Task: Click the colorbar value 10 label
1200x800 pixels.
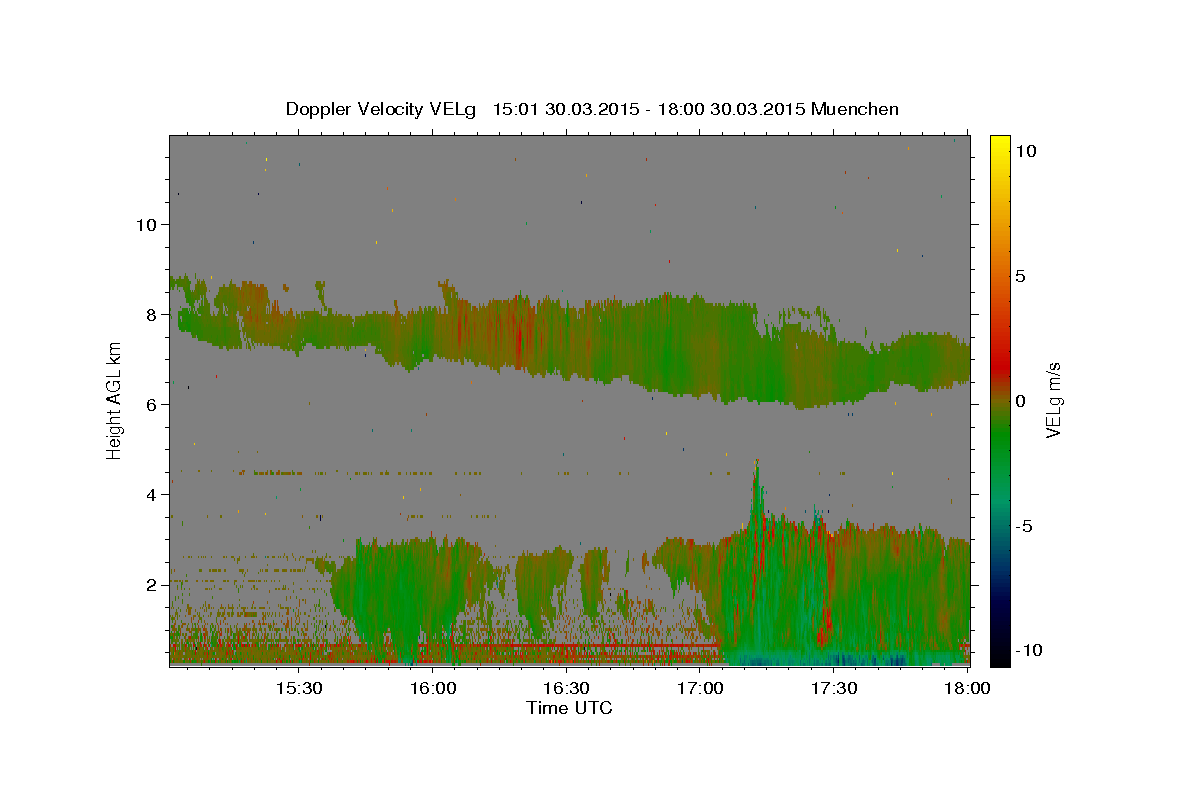Action: (x=1025, y=151)
